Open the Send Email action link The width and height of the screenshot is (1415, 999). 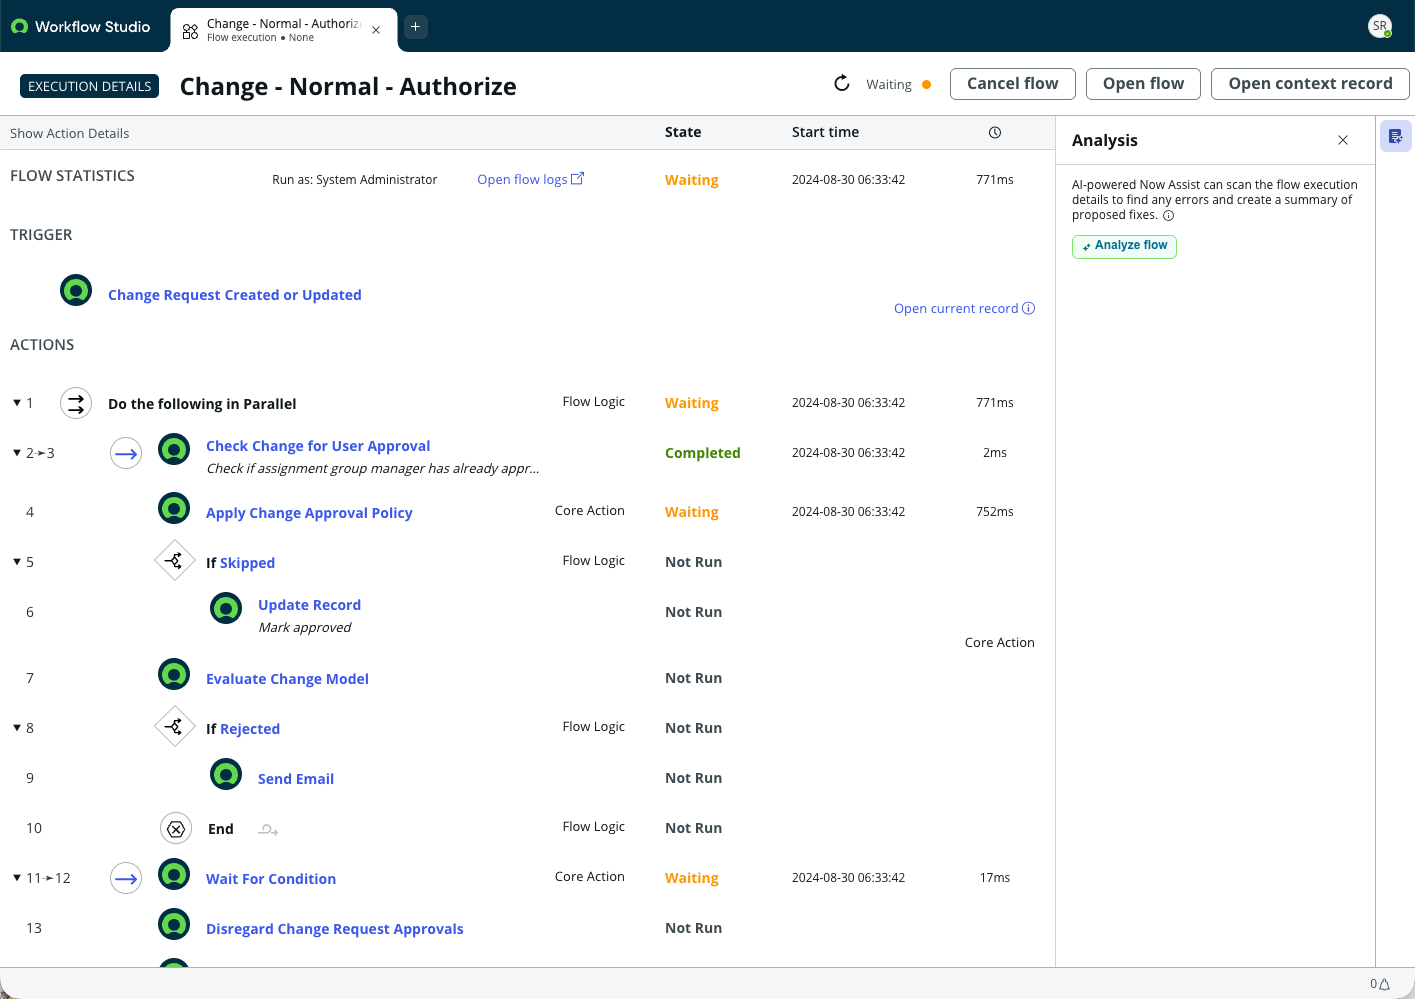(296, 779)
